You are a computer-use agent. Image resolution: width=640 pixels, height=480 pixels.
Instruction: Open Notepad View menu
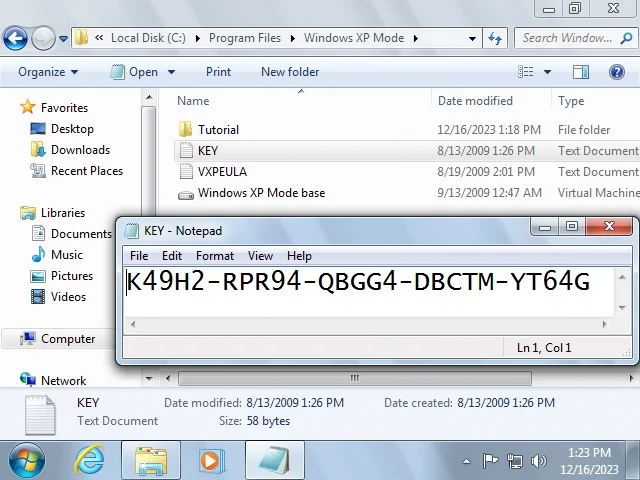tap(260, 256)
